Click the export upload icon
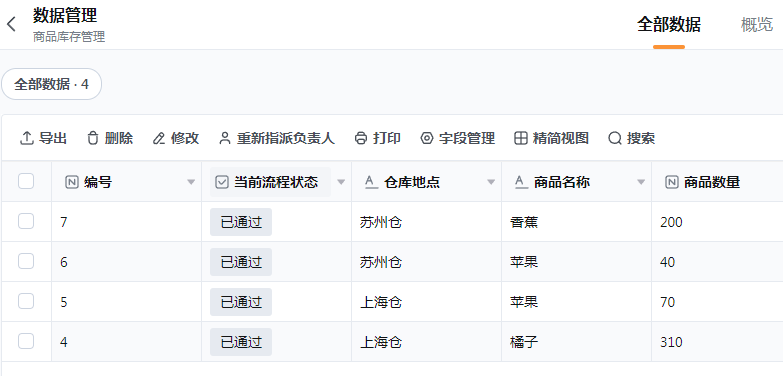 coord(26,138)
